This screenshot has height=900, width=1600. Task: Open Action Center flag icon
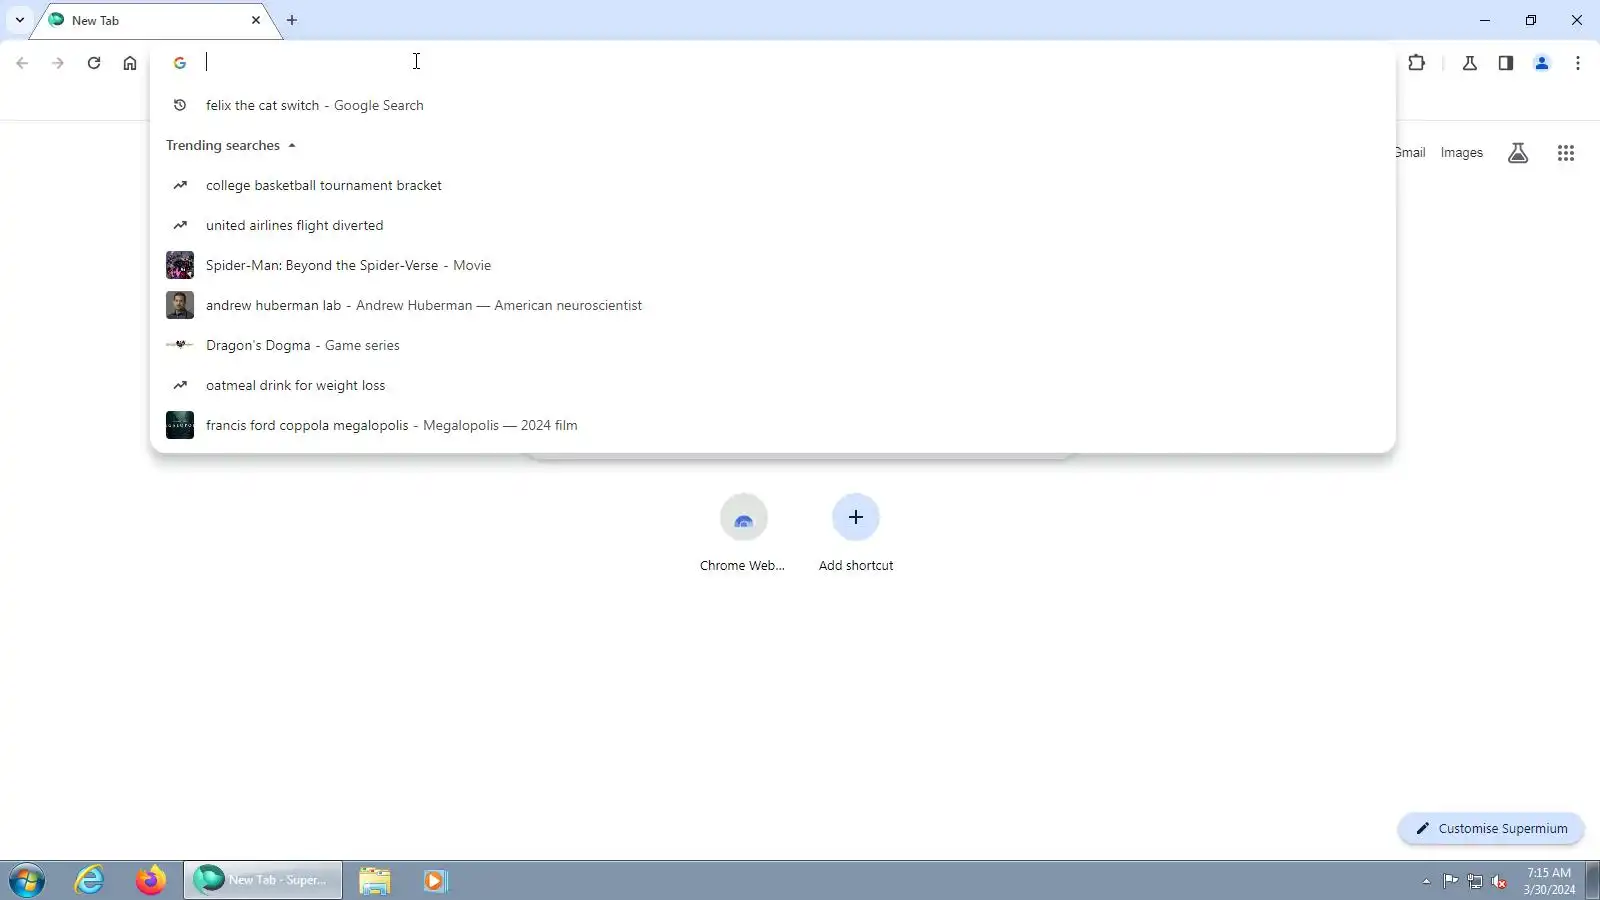(x=1450, y=881)
